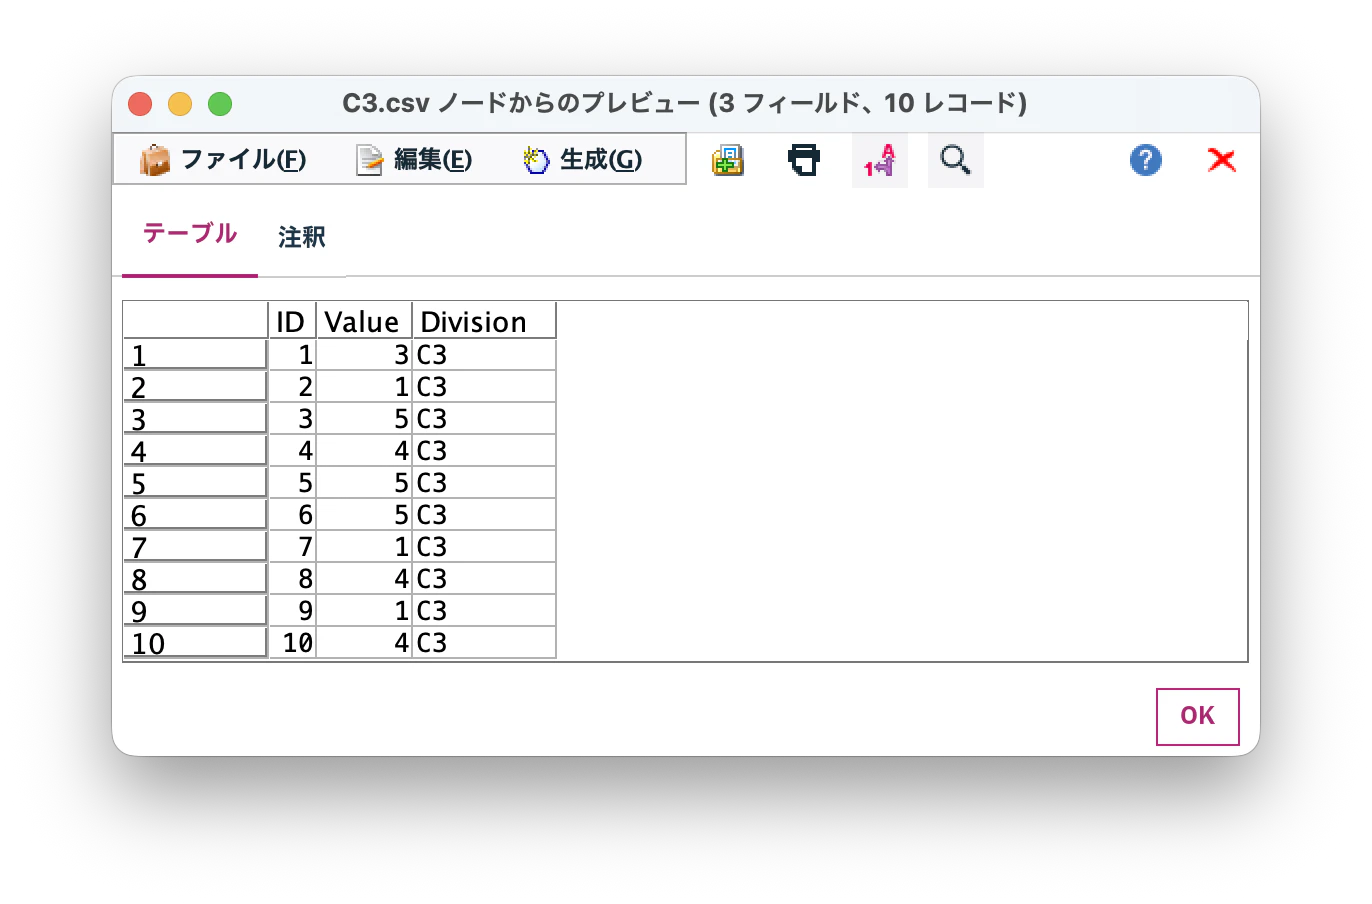Click the ID cell 10 in last row
The image size is (1372, 904).
coord(292,643)
